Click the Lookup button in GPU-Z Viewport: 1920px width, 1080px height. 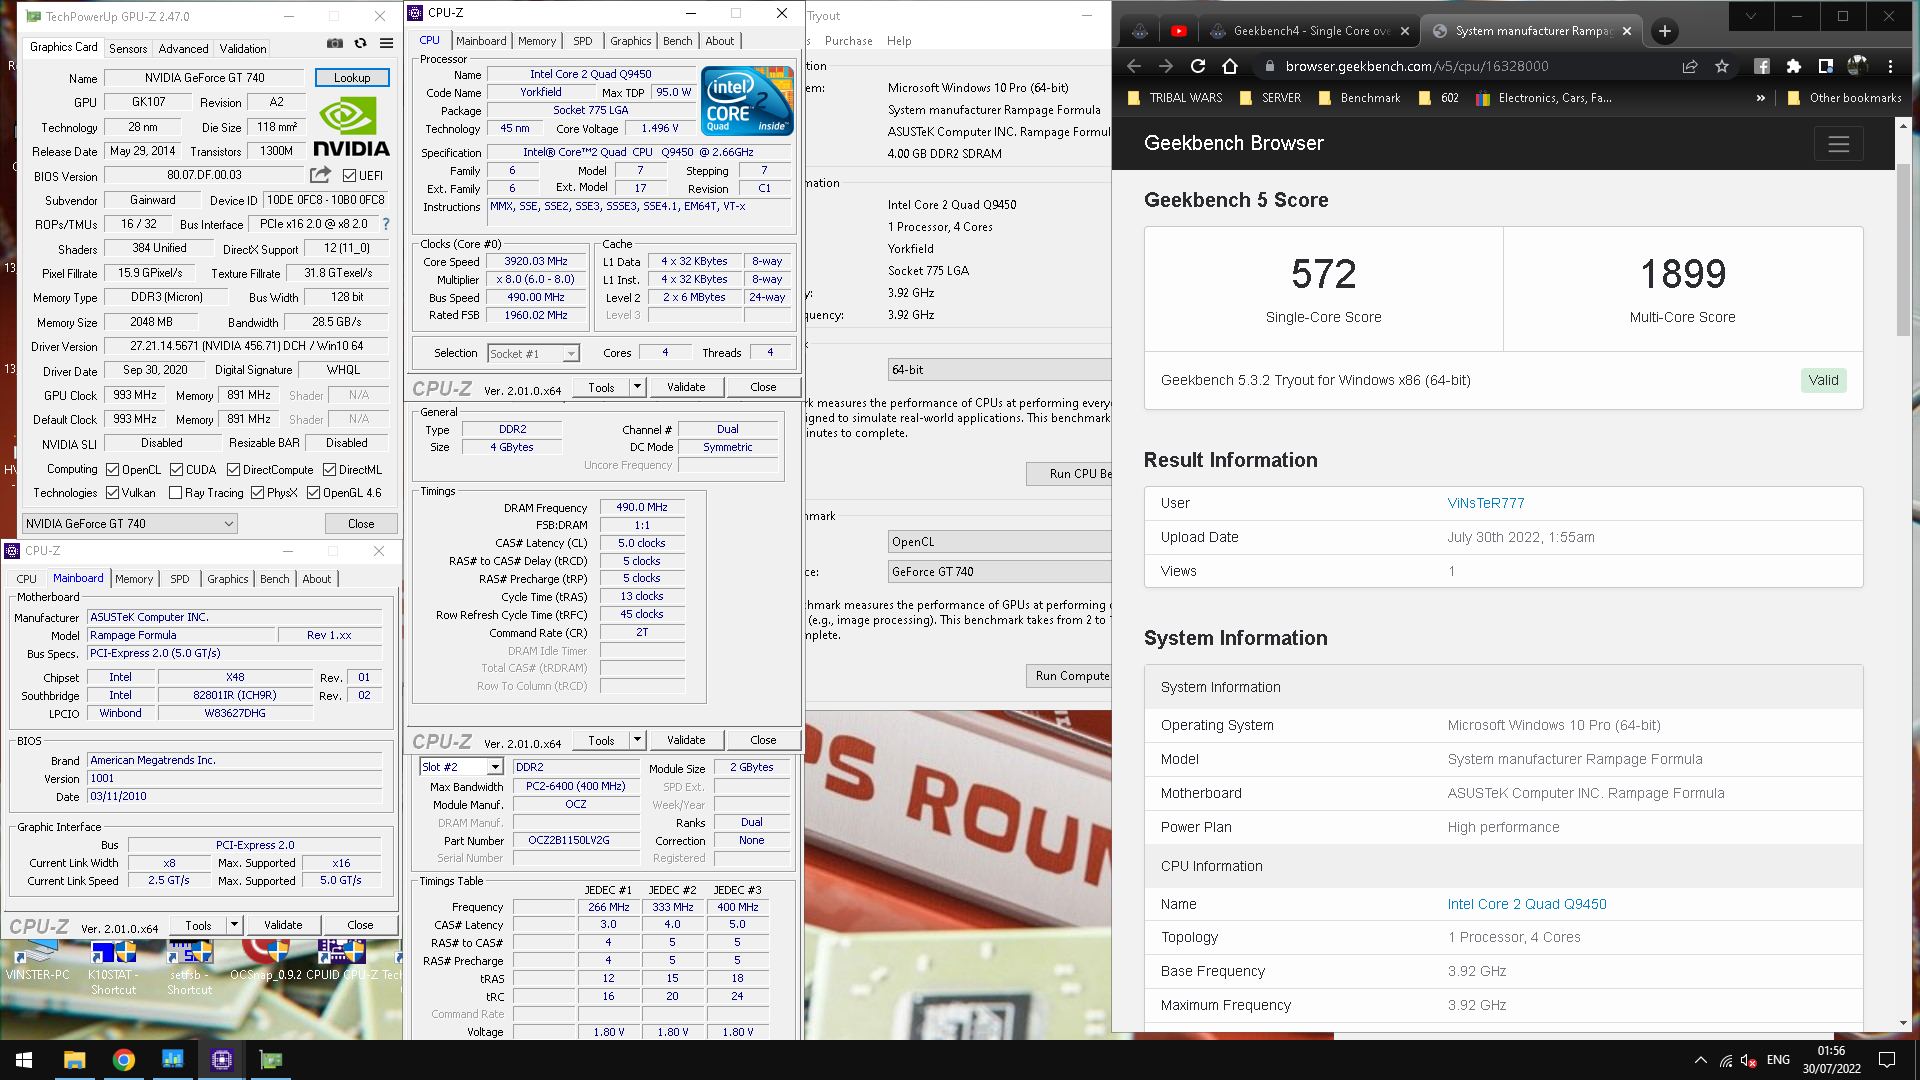point(352,78)
